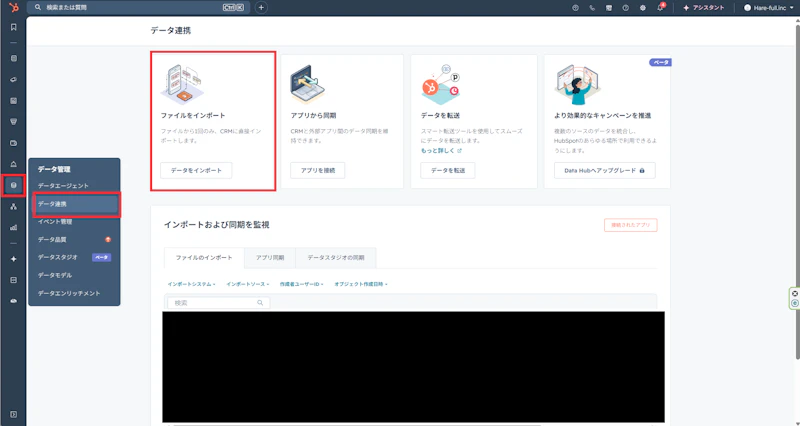Switch to the アプリ同期 tab
Viewport: 800px width, 426px height.
coord(270,258)
